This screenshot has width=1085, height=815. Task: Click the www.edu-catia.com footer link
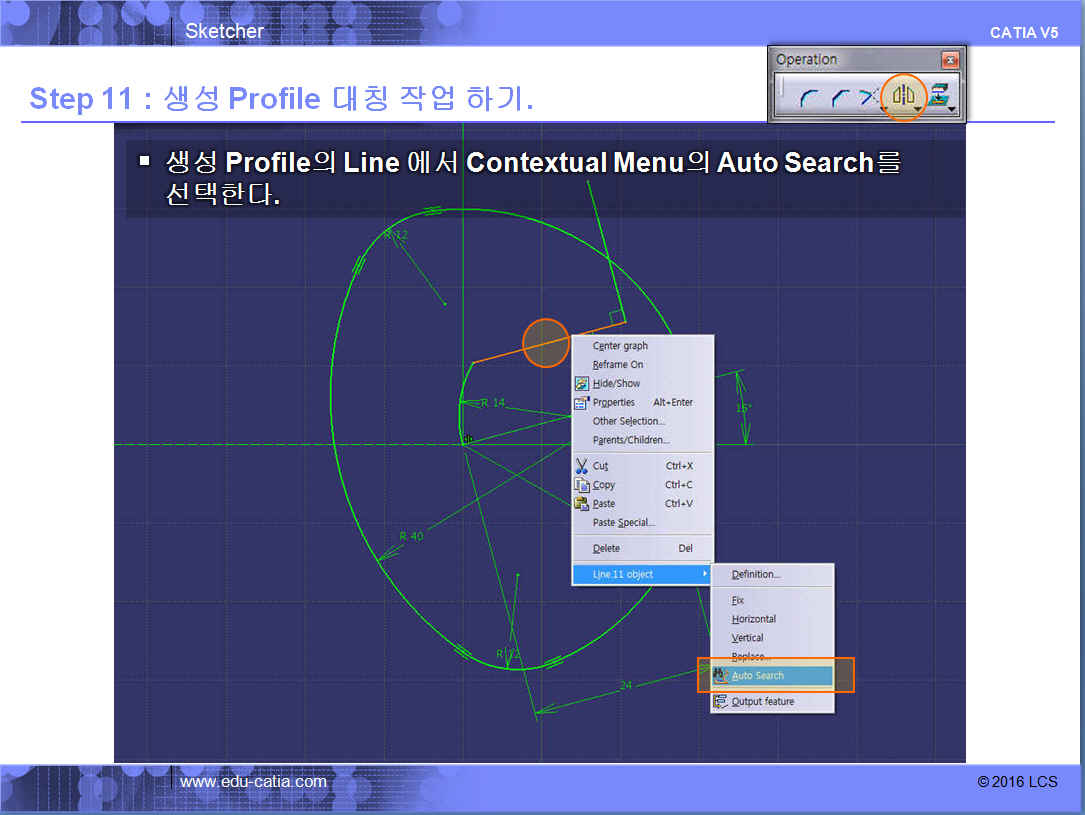253,782
